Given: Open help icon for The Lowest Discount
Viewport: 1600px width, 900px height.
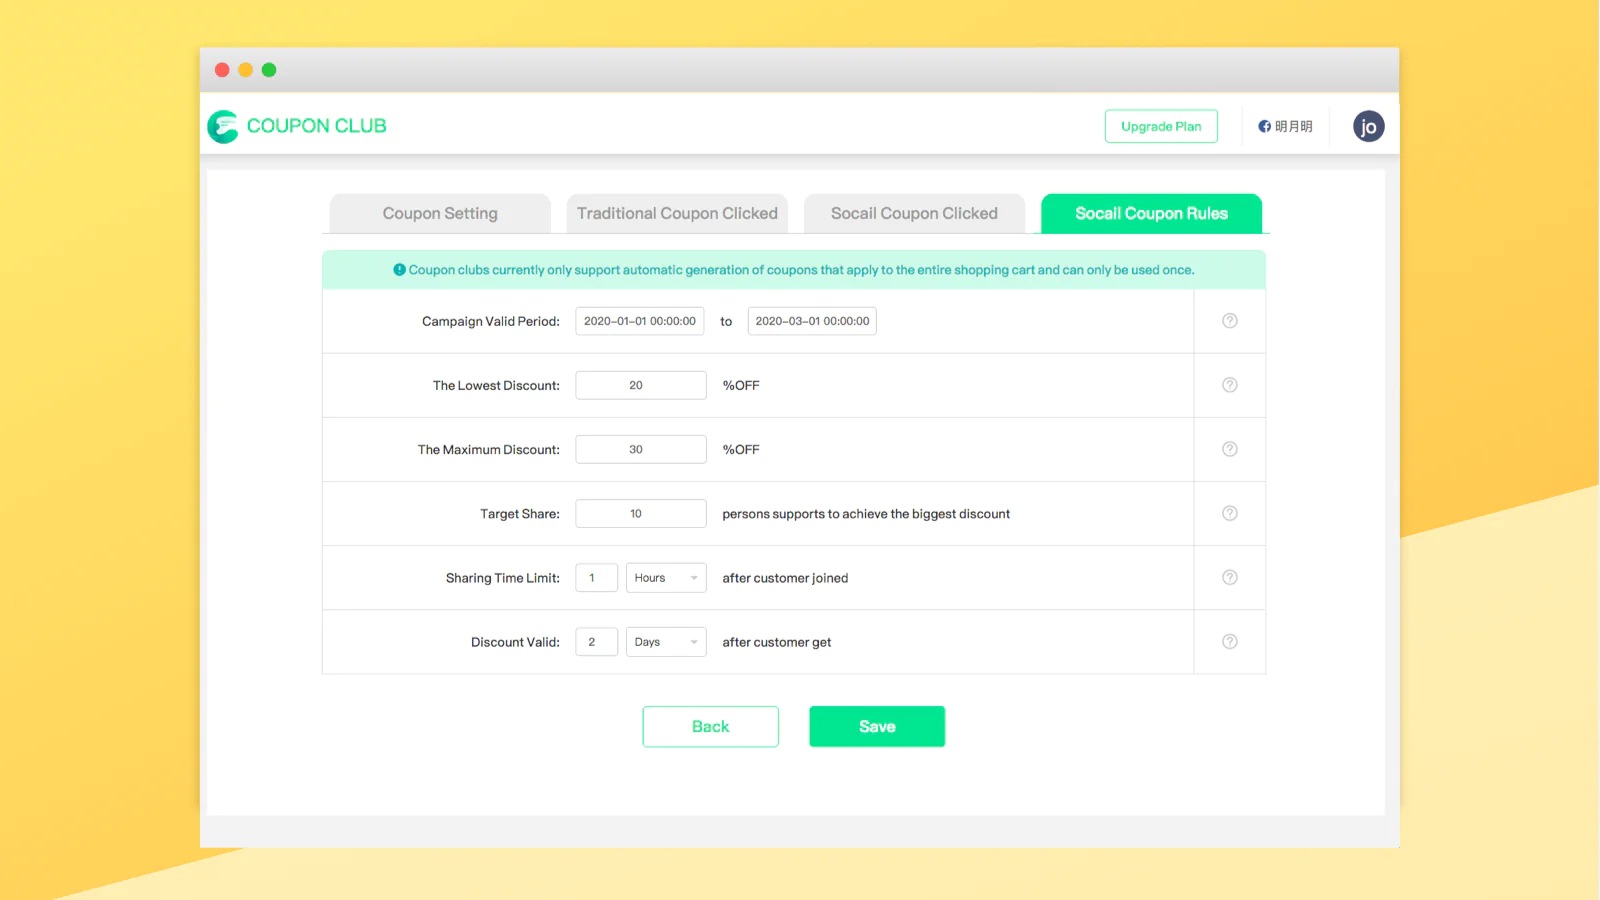Looking at the screenshot, I should [1229, 385].
